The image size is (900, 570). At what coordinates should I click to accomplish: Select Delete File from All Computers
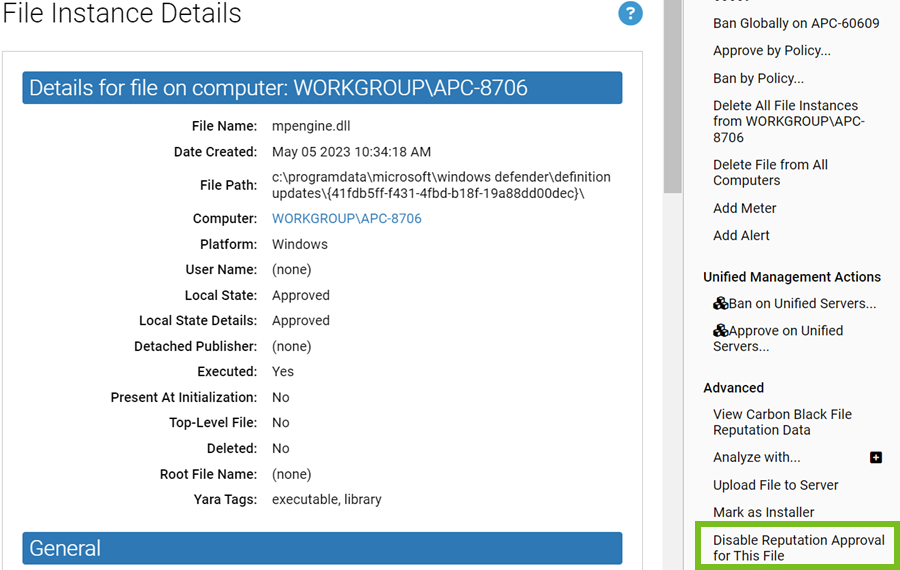click(x=770, y=173)
